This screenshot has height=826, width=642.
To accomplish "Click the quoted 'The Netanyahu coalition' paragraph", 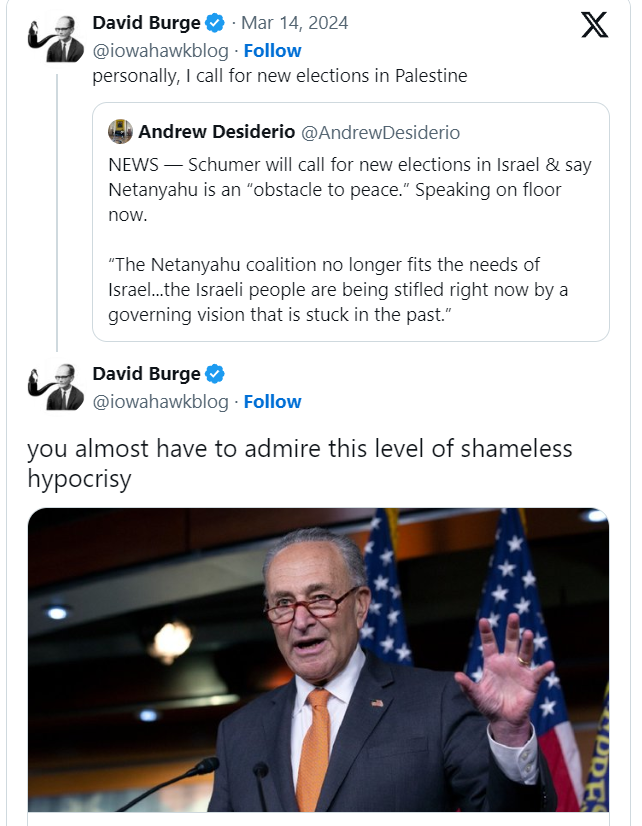I will 338,290.
